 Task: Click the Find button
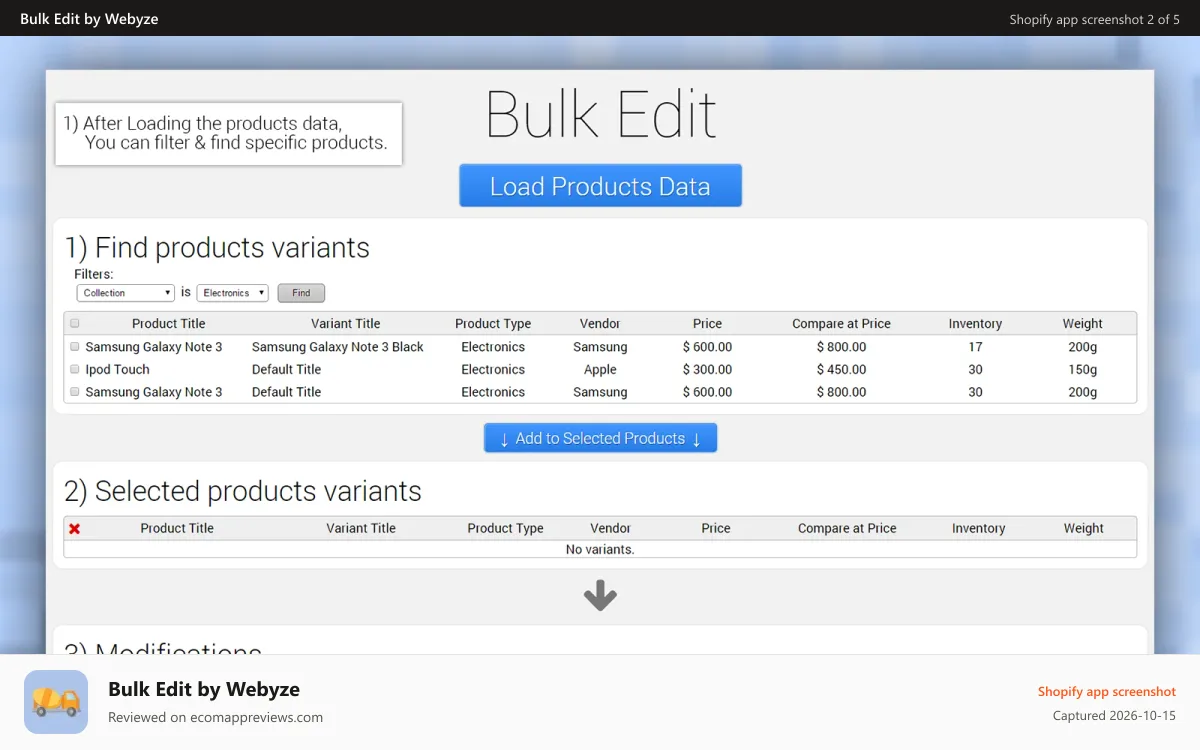[x=301, y=293]
